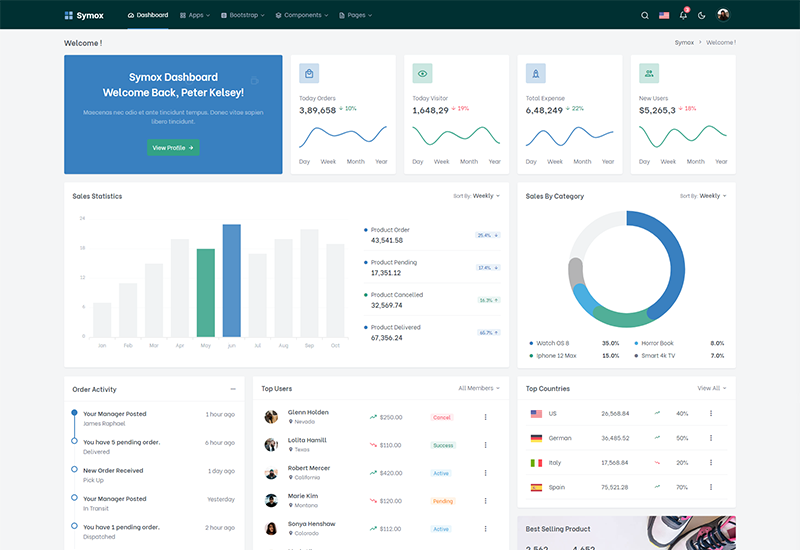800x550 pixels.
Task: Click the user profile avatar in header
Action: tap(723, 15)
